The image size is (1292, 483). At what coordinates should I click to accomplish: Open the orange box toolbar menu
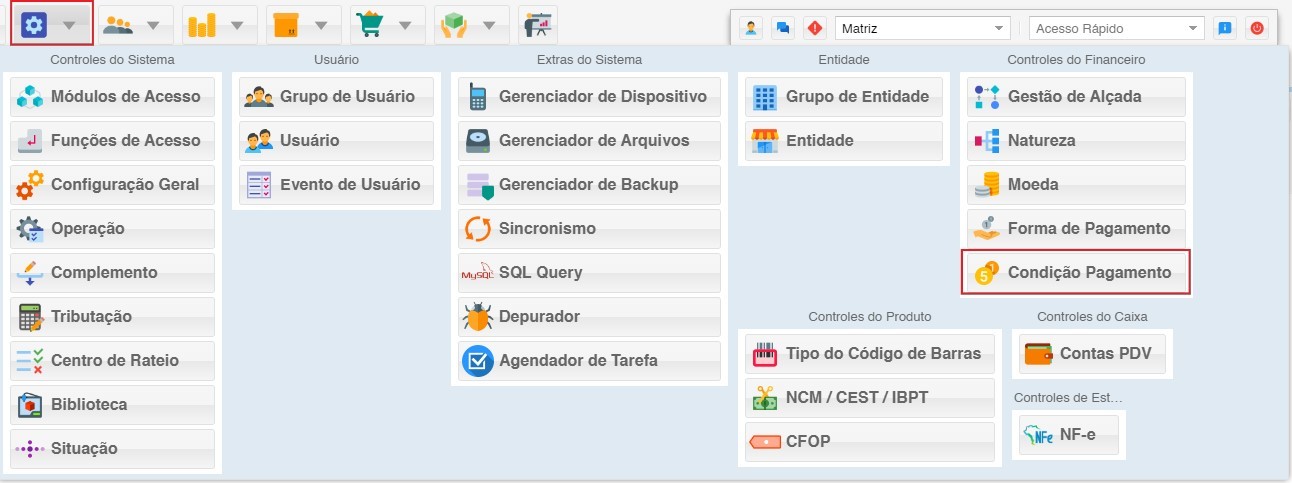pyautogui.click(x=303, y=24)
